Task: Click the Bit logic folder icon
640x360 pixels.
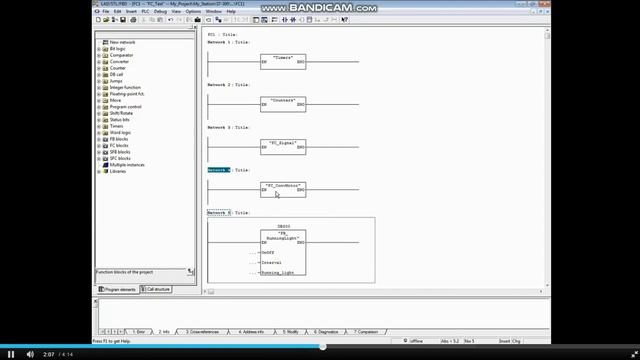Action: pos(105,49)
